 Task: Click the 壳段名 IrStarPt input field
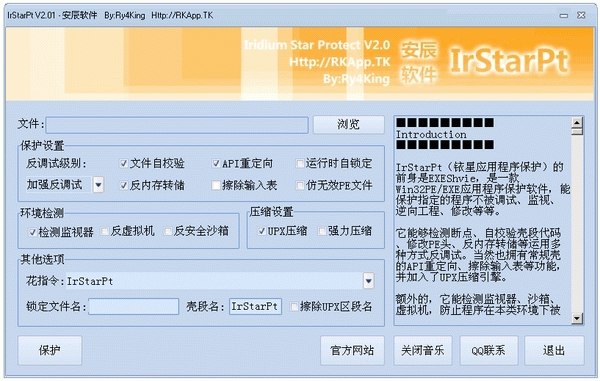(256, 306)
